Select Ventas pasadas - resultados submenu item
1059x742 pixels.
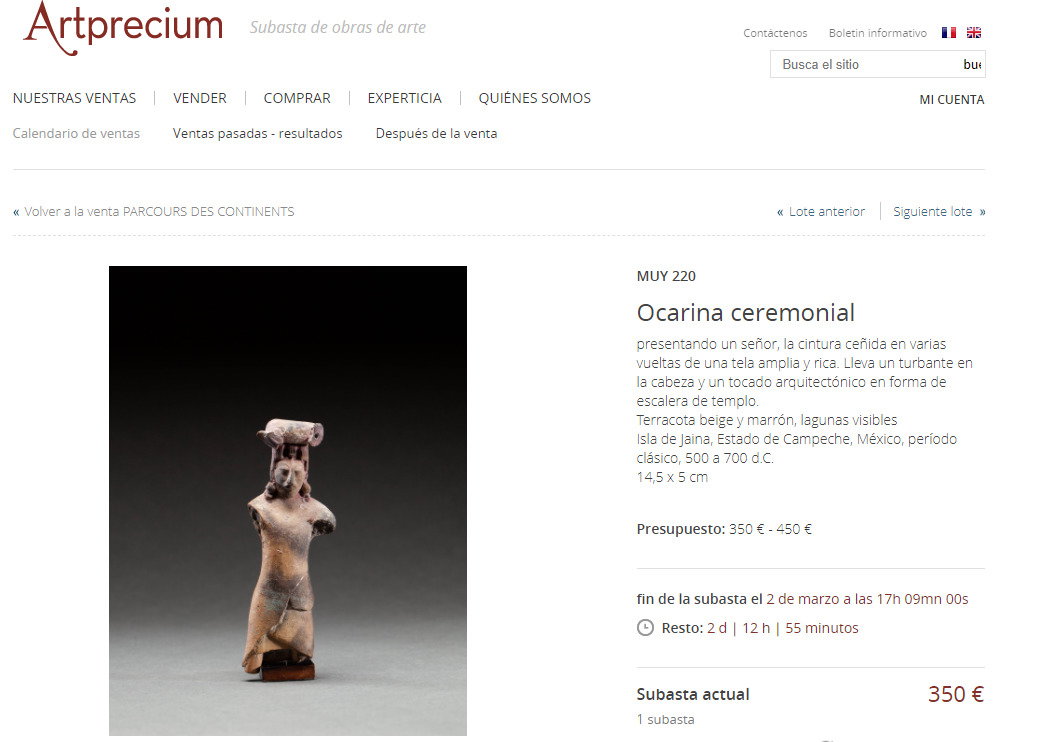[x=257, y=134]
